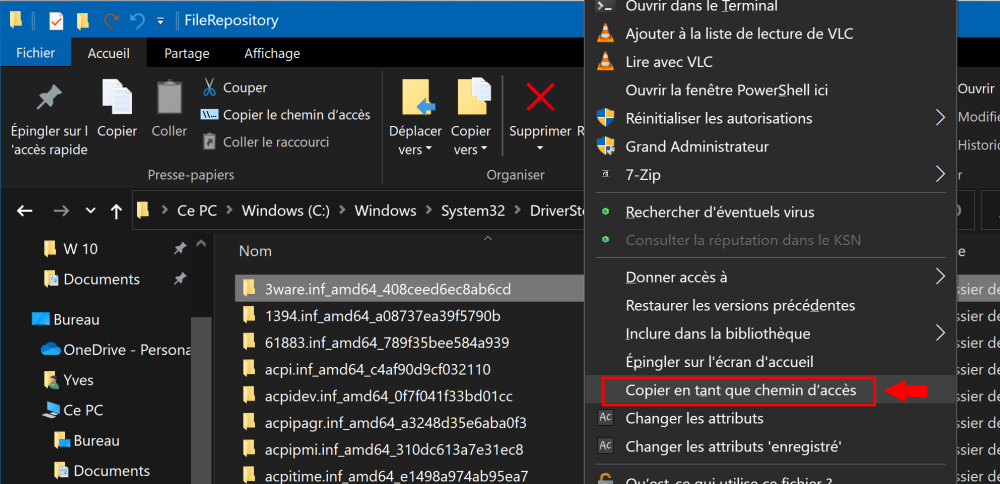Click Copier le chemin d'accès in ribbon

click(286, 115)
